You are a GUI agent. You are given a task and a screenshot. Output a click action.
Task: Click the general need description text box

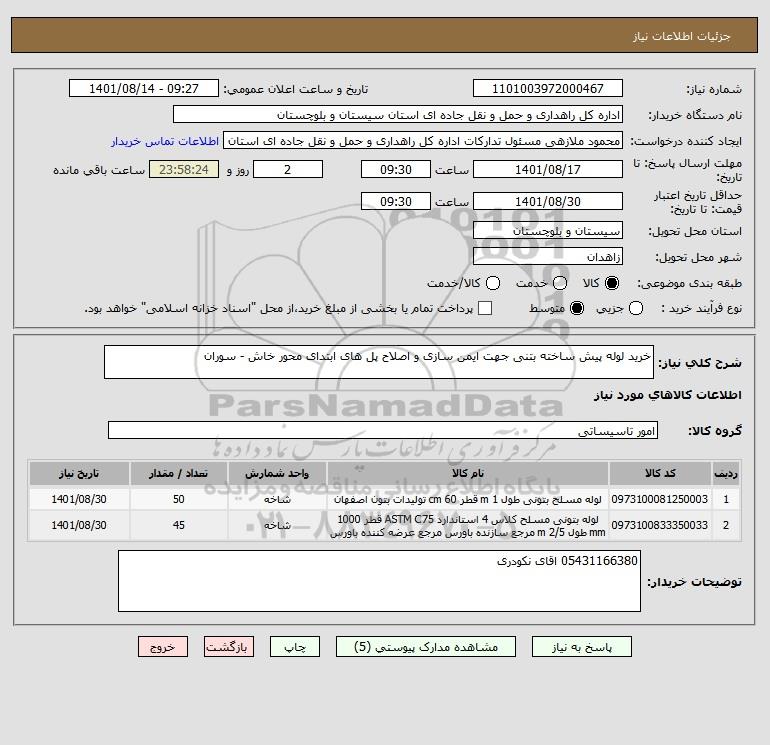(x=379, y=362)
